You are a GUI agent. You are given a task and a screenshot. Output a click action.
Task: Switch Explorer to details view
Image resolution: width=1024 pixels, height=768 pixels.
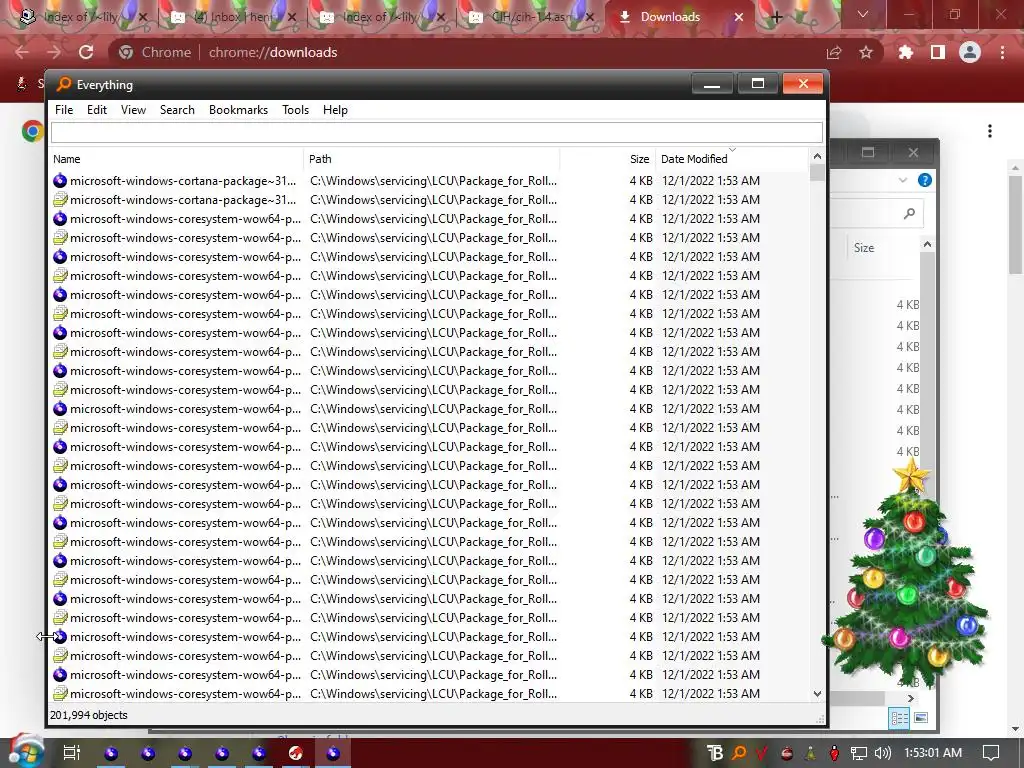(899, 718)
